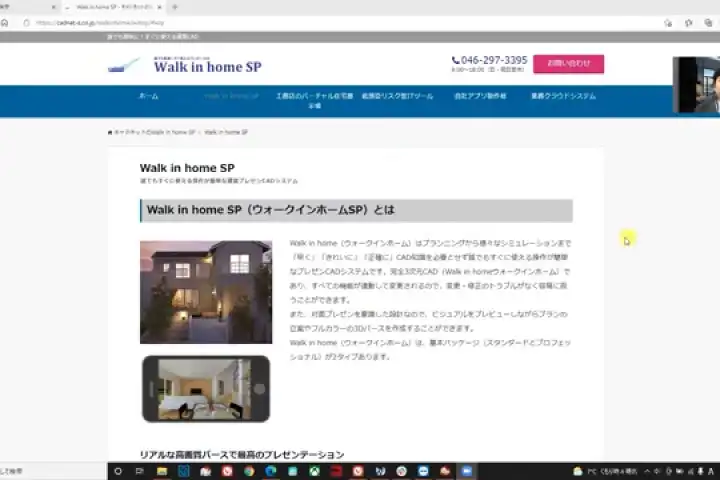
Task: Click the Cortana circle icon on taskbar
Action: (x=118, y=471)
